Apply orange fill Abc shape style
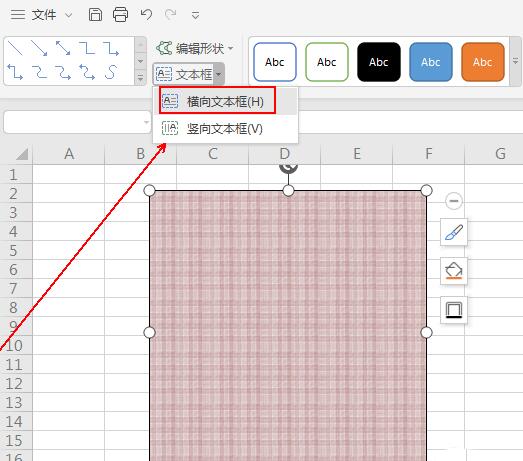This screenshot has width=523, height=461. click(483, 62)
